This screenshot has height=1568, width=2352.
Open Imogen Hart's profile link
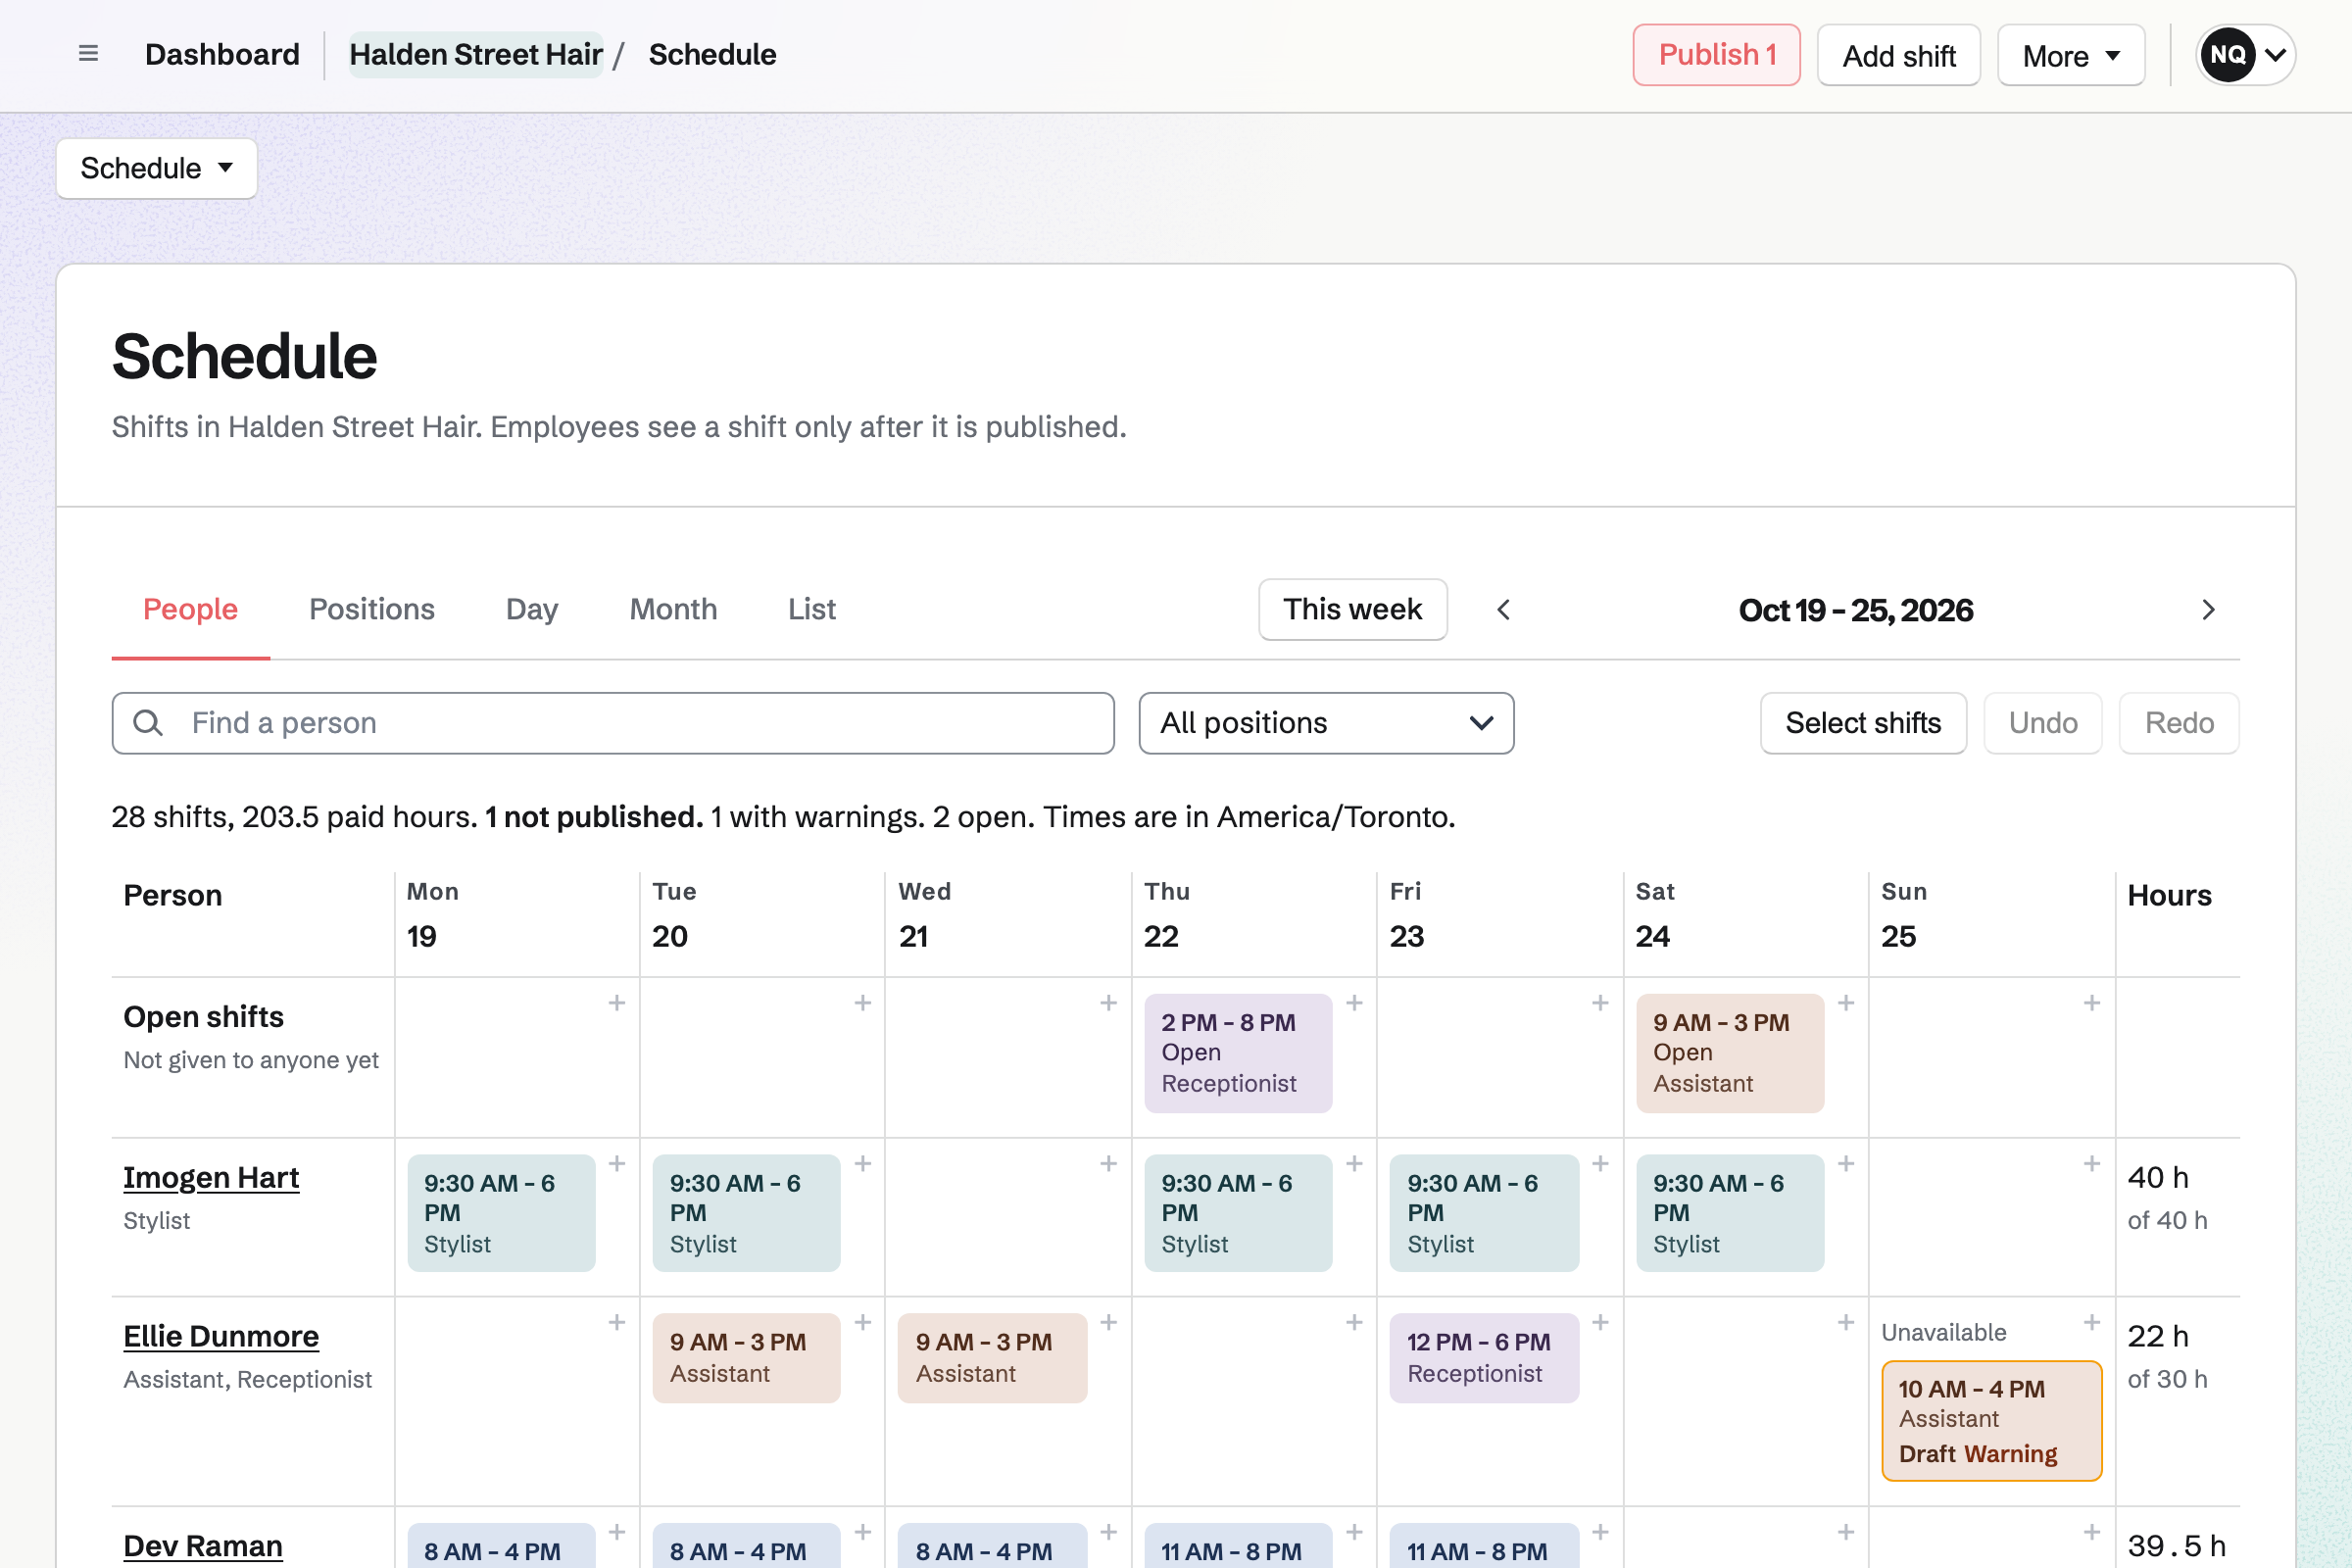point(211,1178)
